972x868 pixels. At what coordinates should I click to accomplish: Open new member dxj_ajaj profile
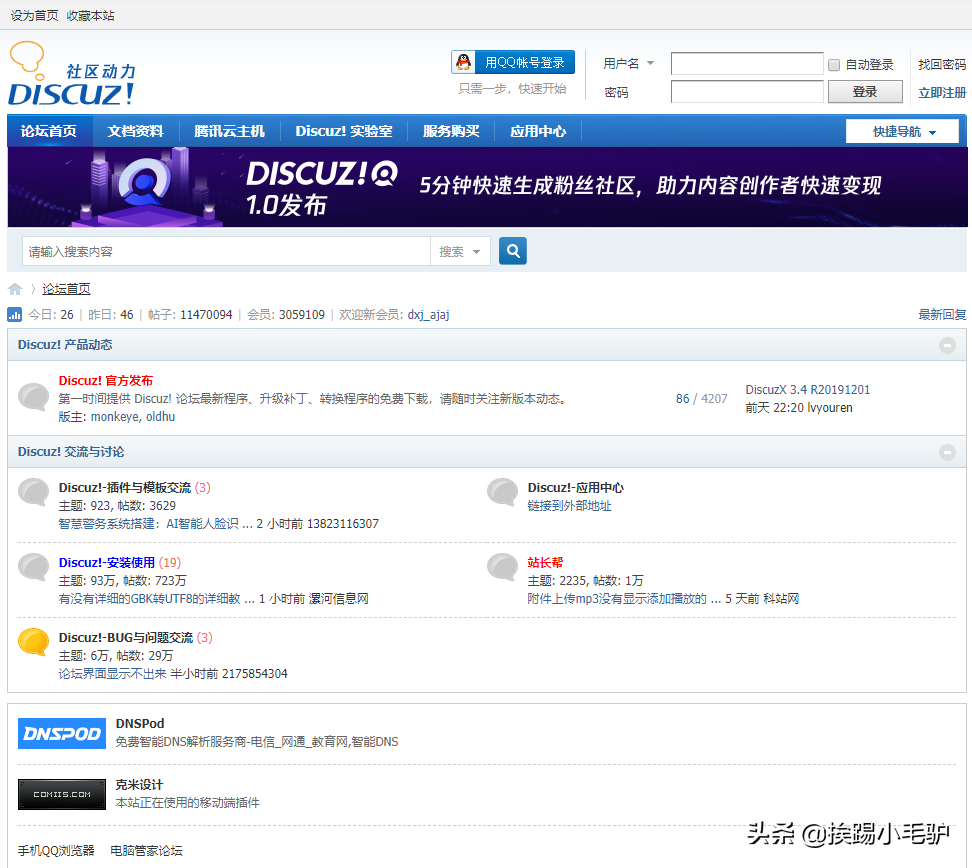(x=428, y=314)
